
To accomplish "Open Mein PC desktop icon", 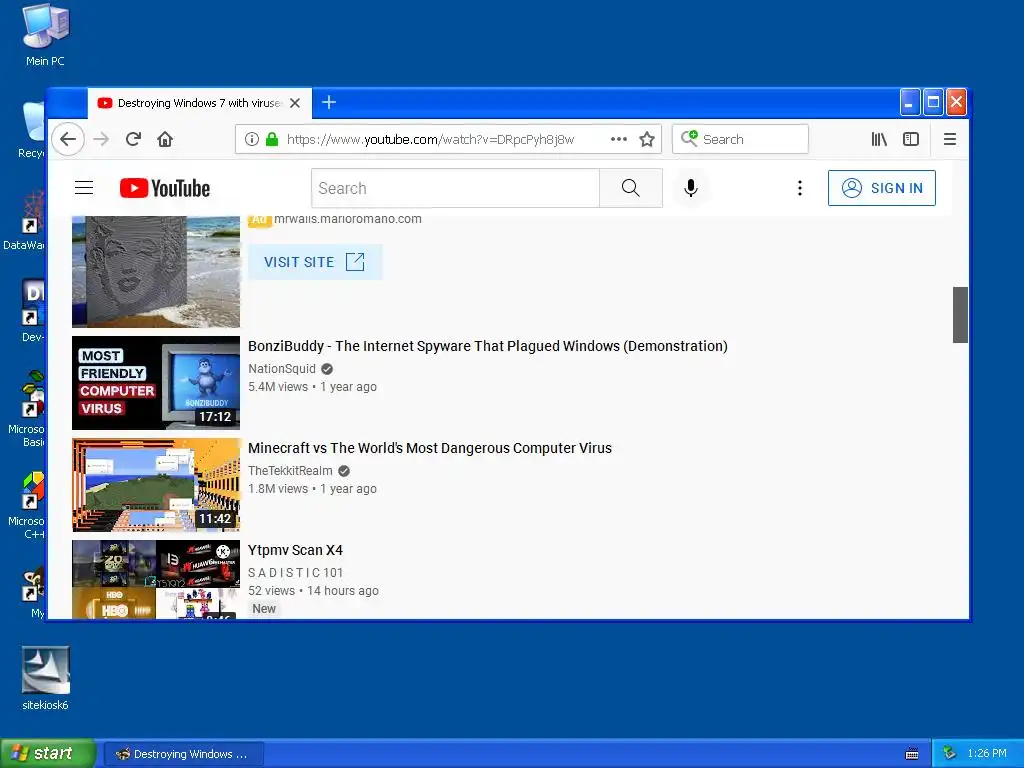I will click(x=45, y=35).
